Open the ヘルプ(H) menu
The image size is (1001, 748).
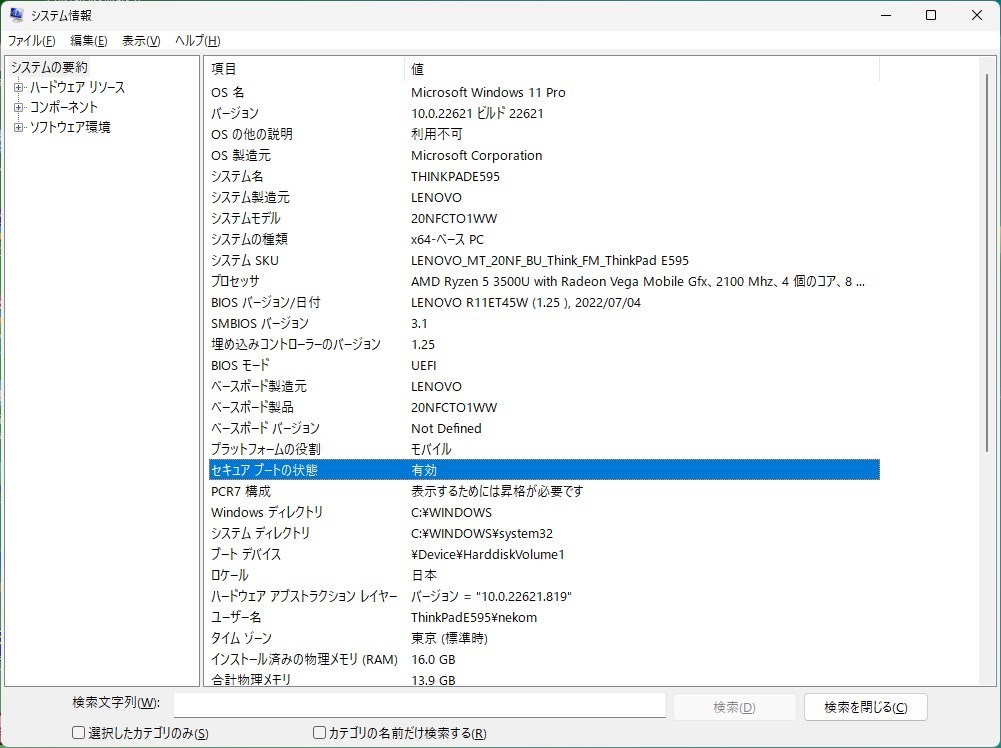click(197, 41)
